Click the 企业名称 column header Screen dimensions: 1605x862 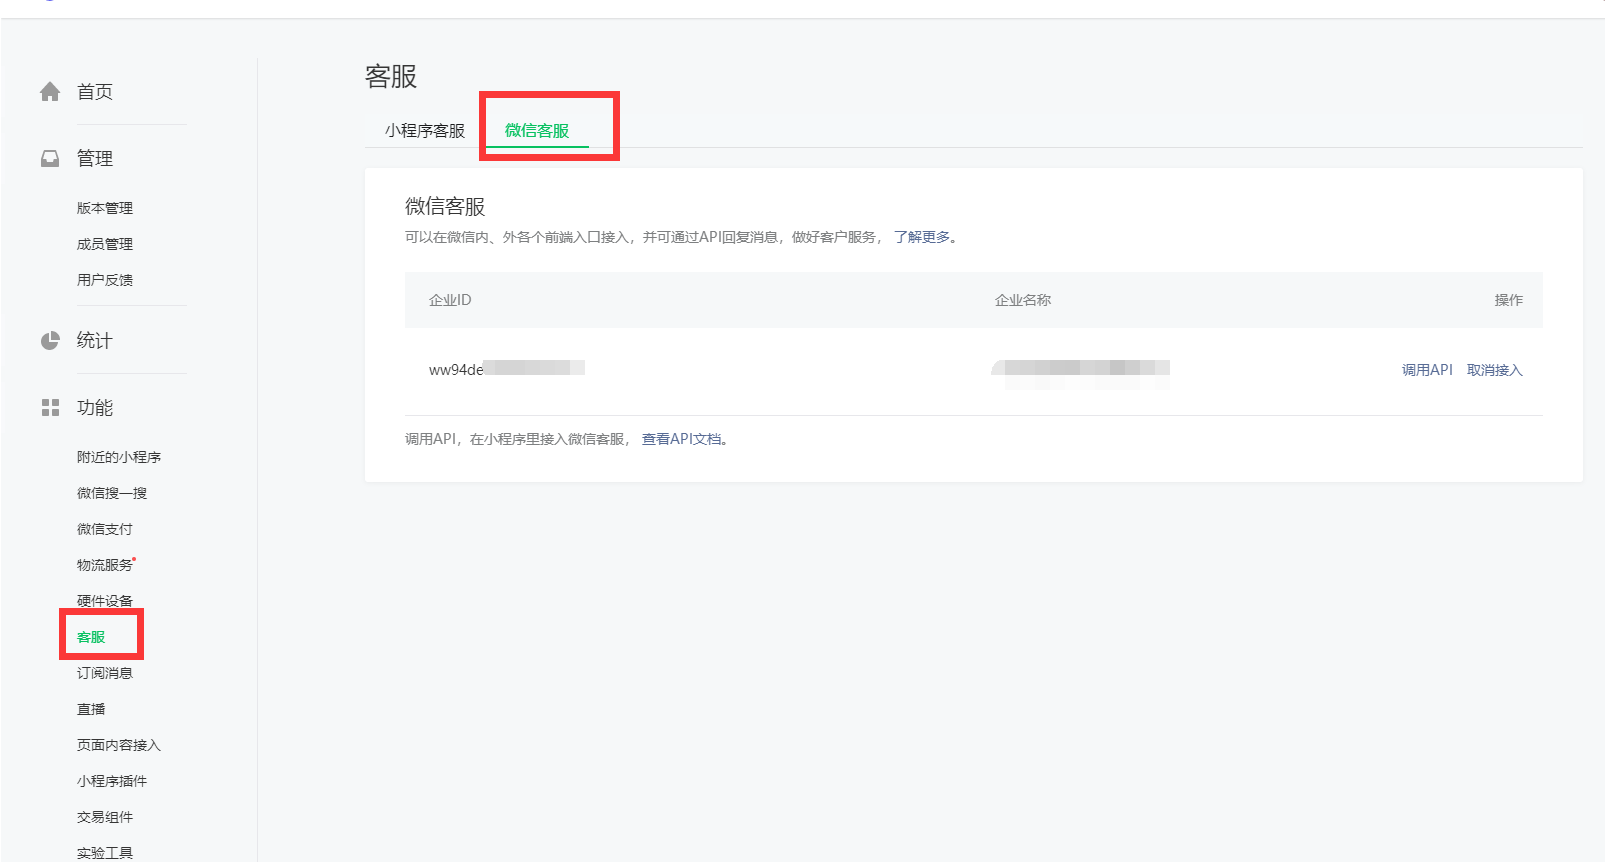point(1023,300)
